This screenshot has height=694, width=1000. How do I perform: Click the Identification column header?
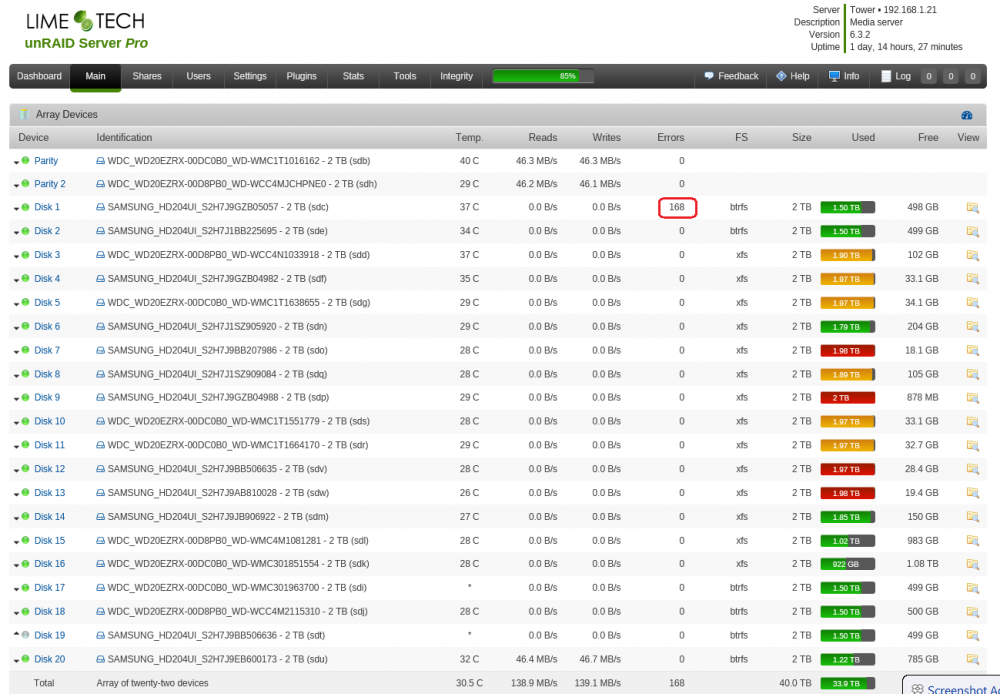pyautogui.click(x=124, y=137)
